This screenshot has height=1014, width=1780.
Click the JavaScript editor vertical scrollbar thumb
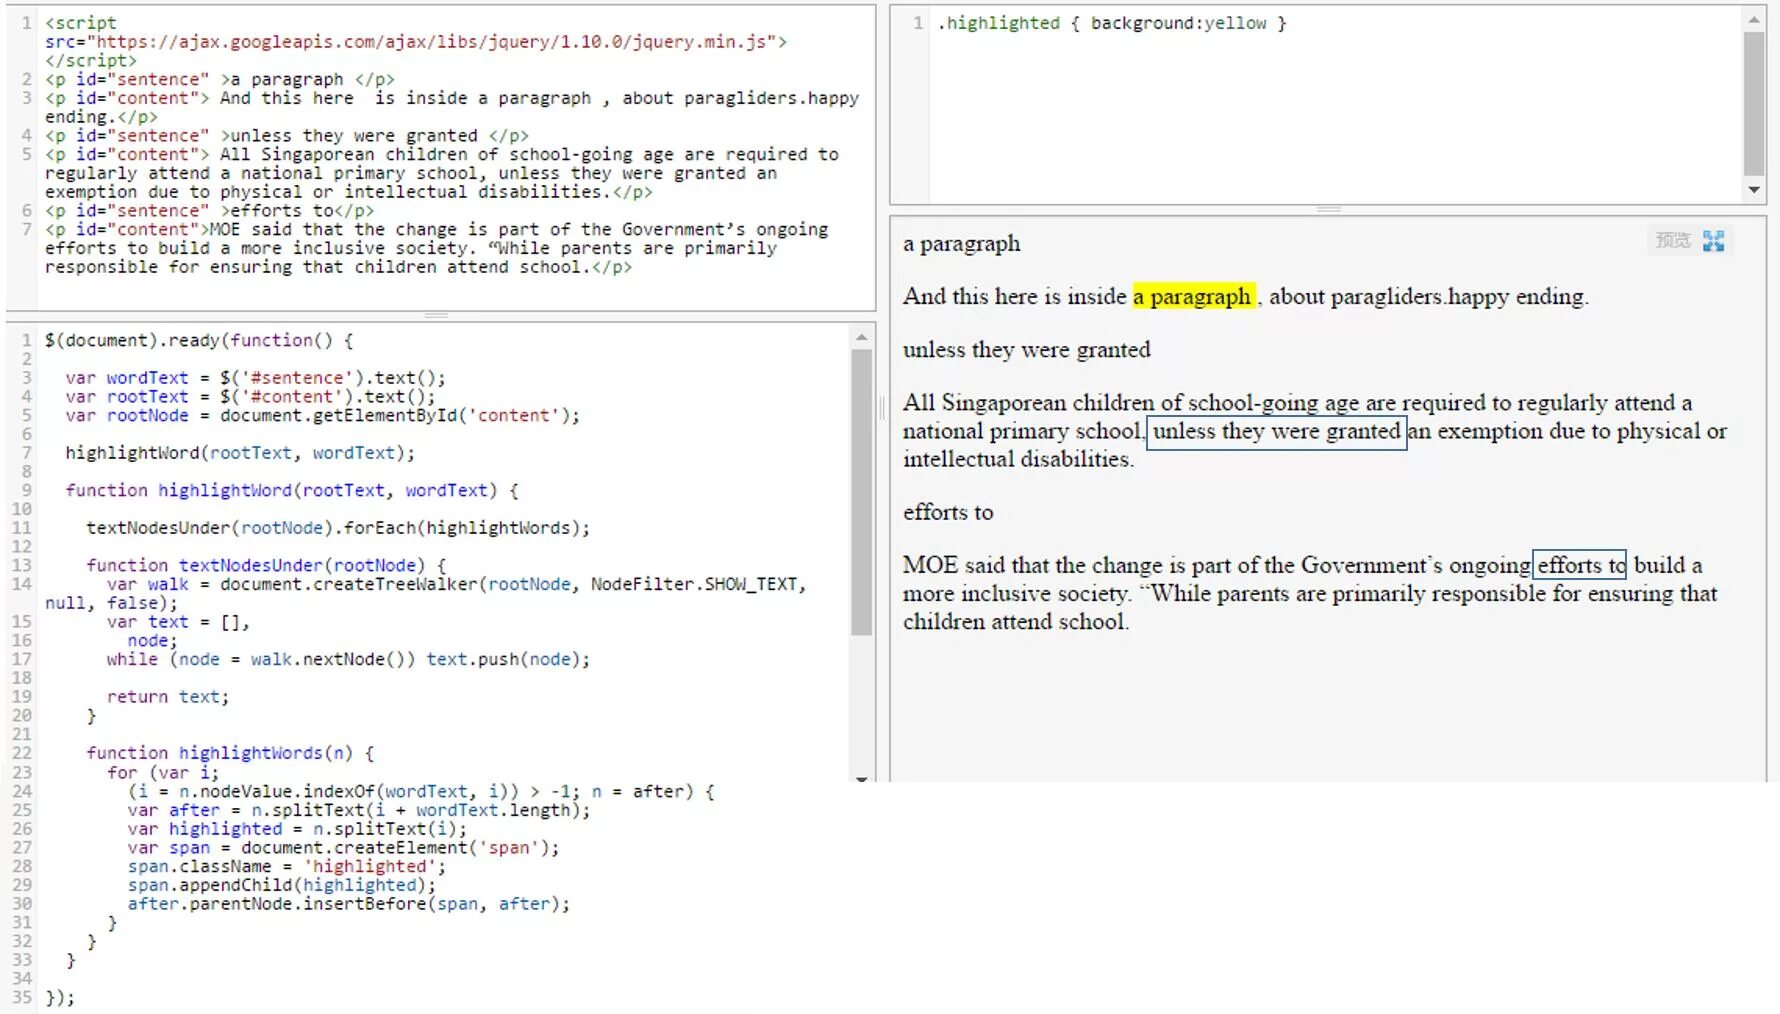click(x=861, y=492)
